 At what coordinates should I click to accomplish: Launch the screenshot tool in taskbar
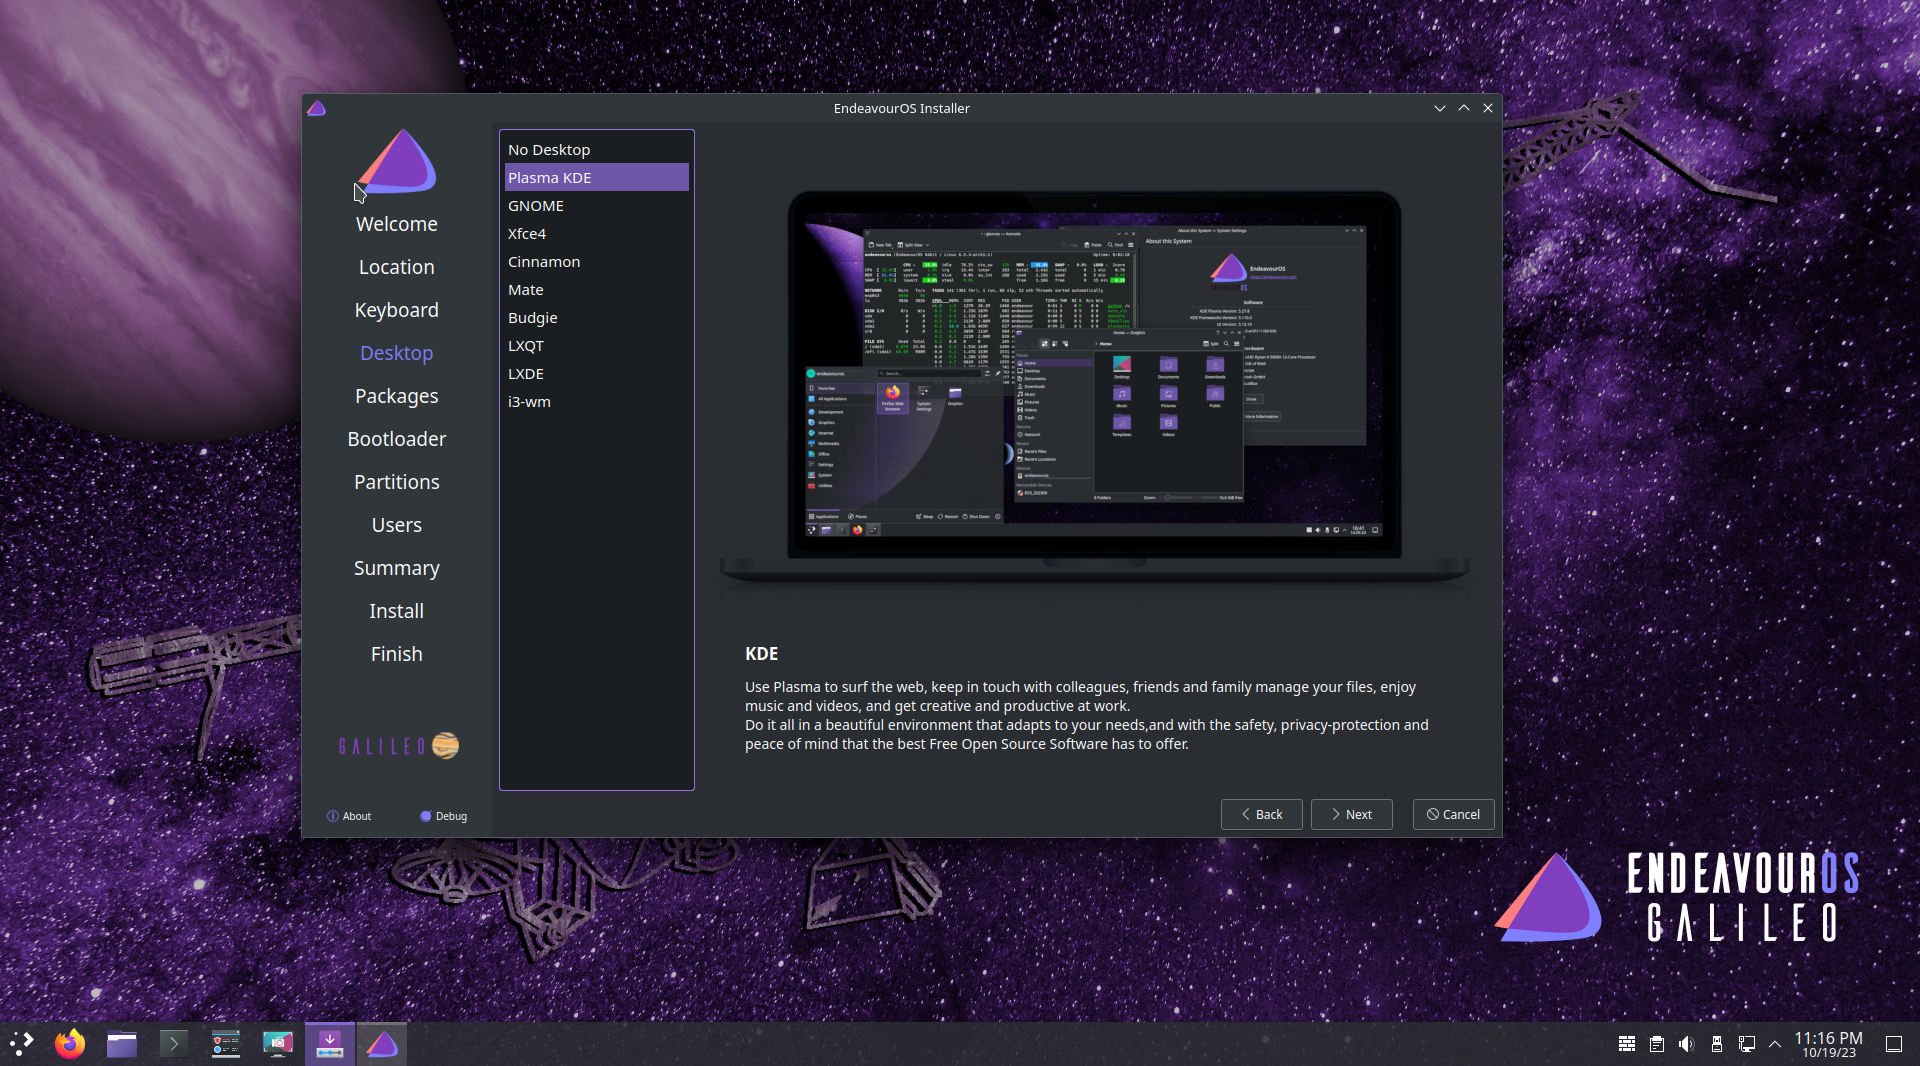coord(278,1044)
